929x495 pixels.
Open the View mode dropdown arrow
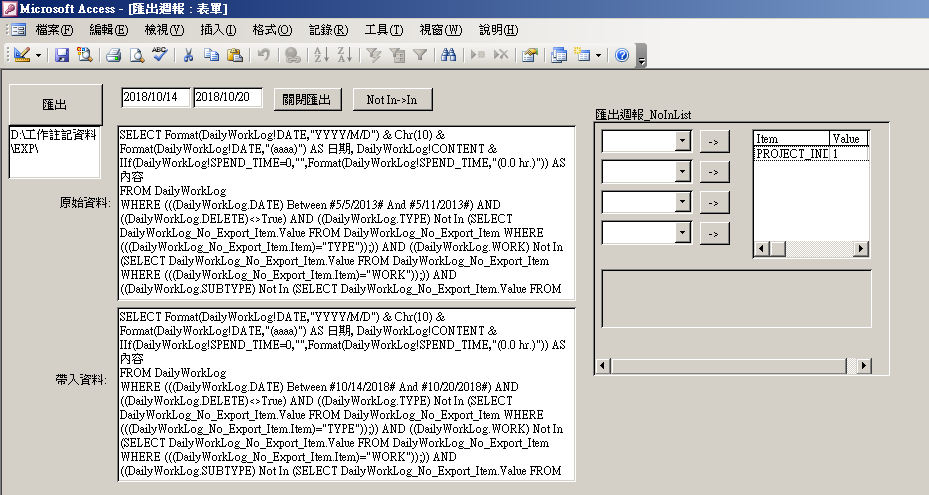point(39,55)
